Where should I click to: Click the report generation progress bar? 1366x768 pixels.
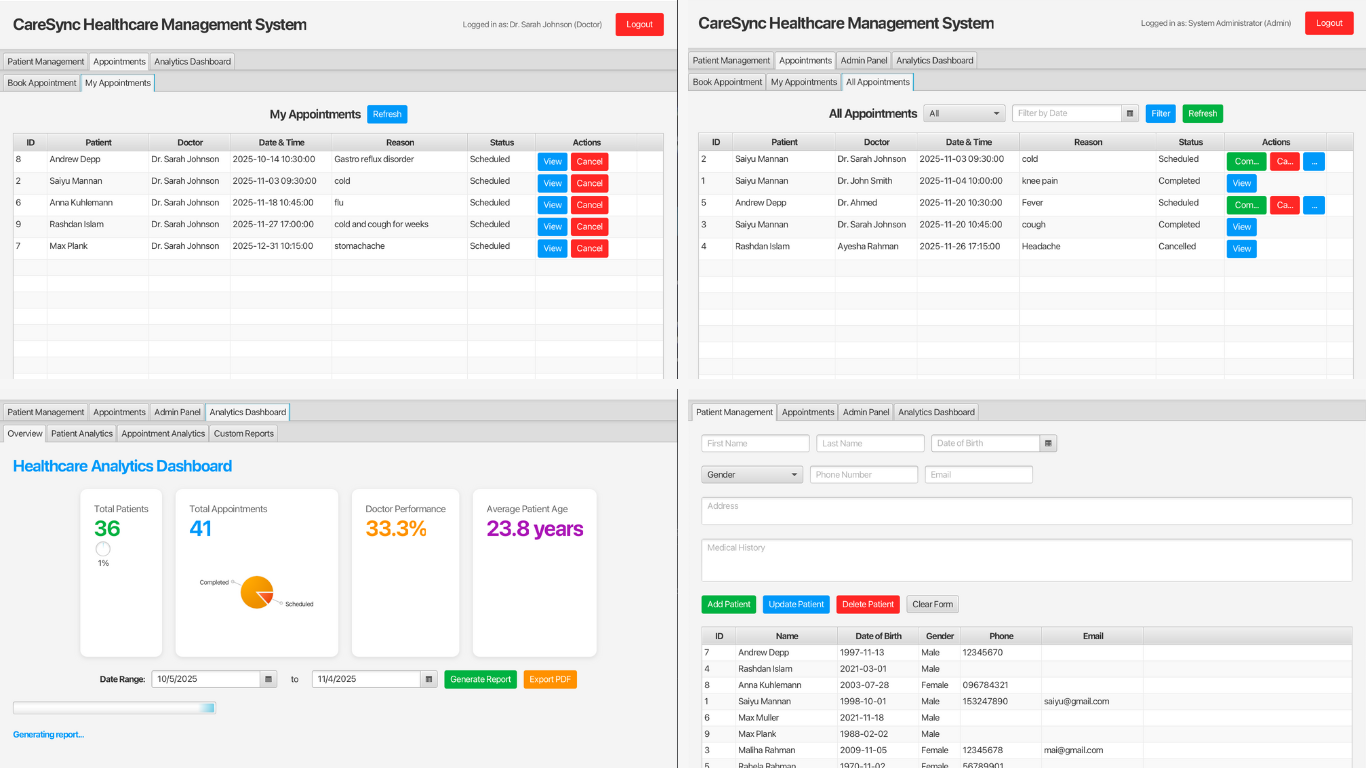(114, 708)
